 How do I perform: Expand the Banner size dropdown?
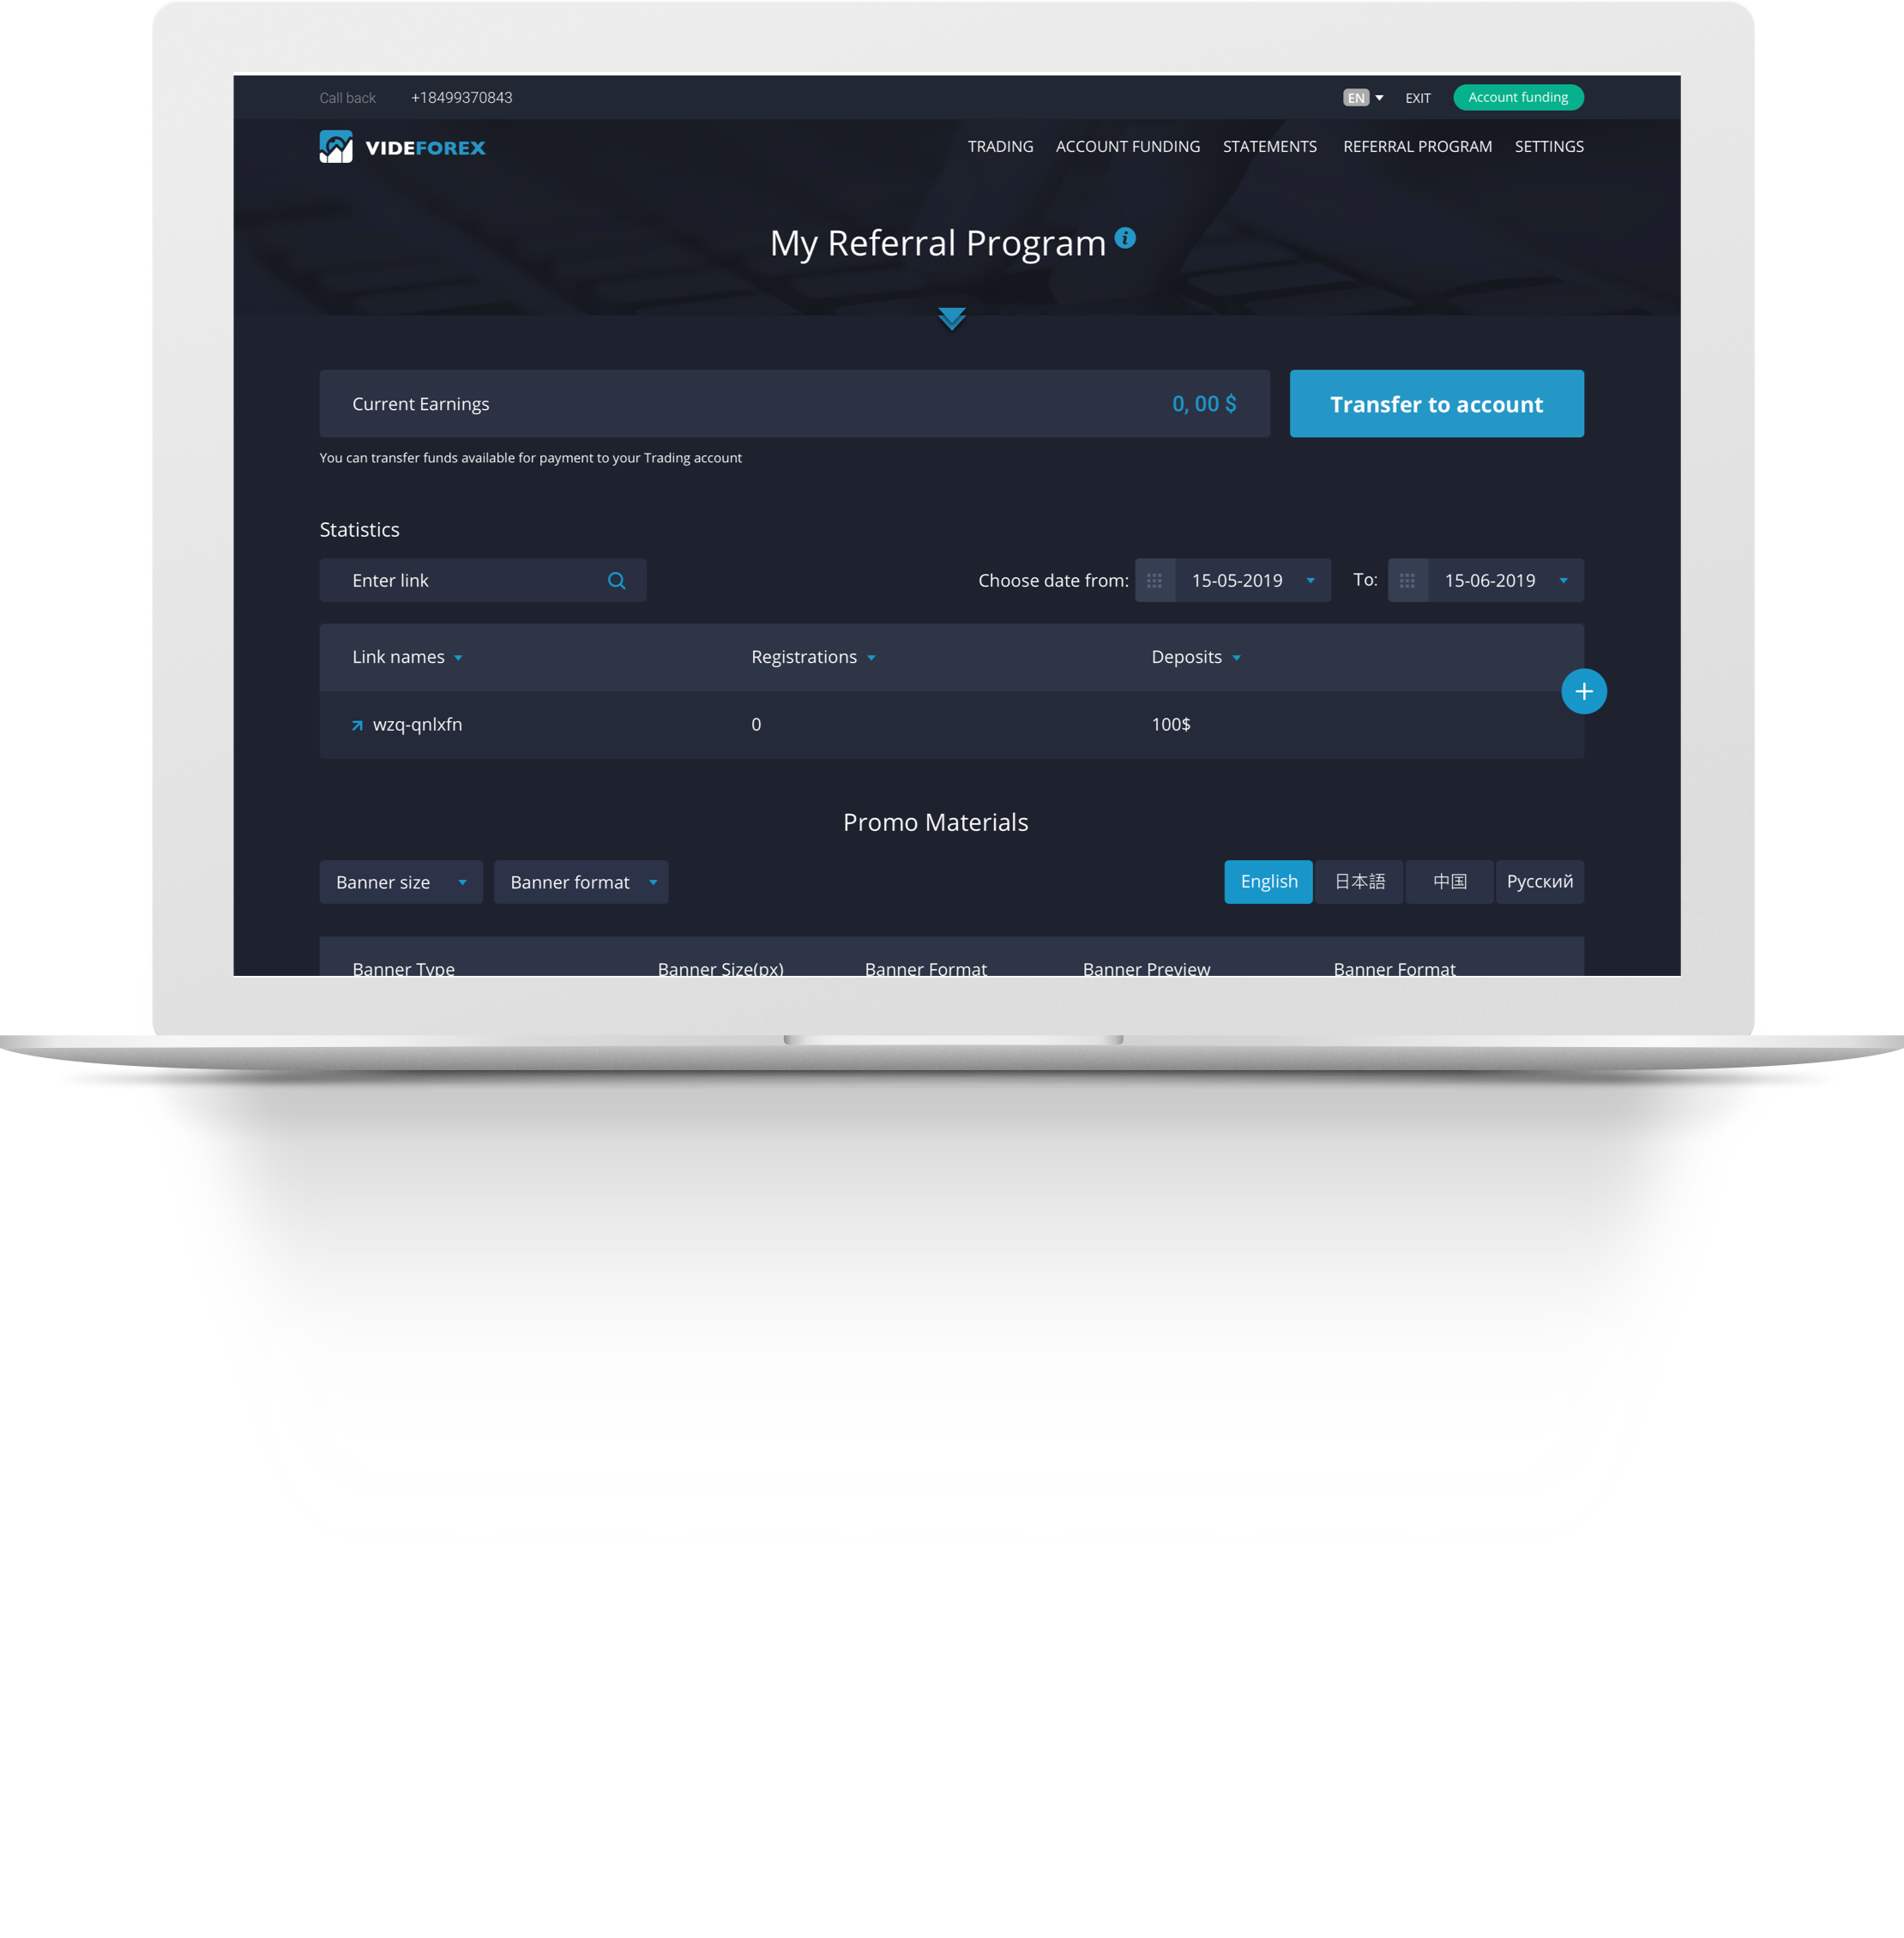coord(398,882)
